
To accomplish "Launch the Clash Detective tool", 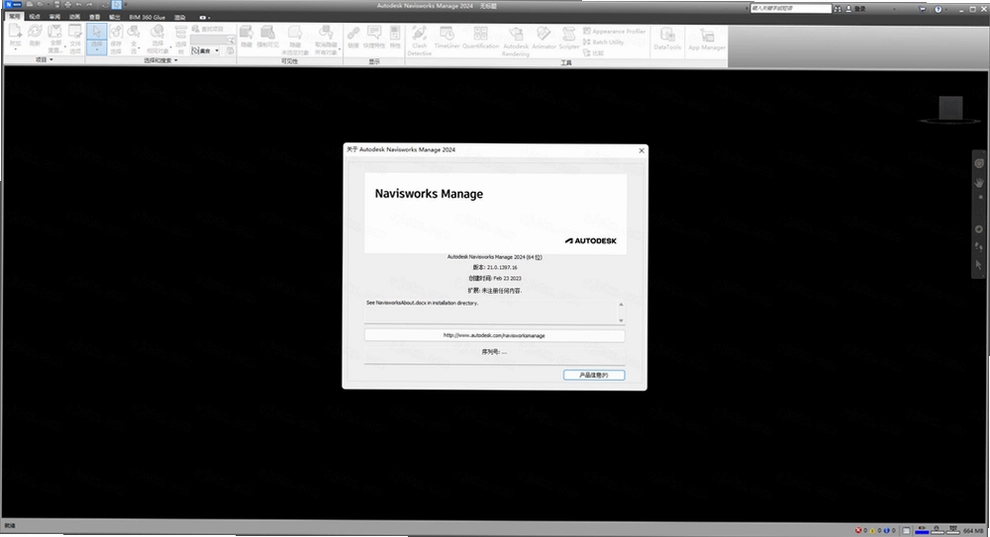I will tap(419, 40).
